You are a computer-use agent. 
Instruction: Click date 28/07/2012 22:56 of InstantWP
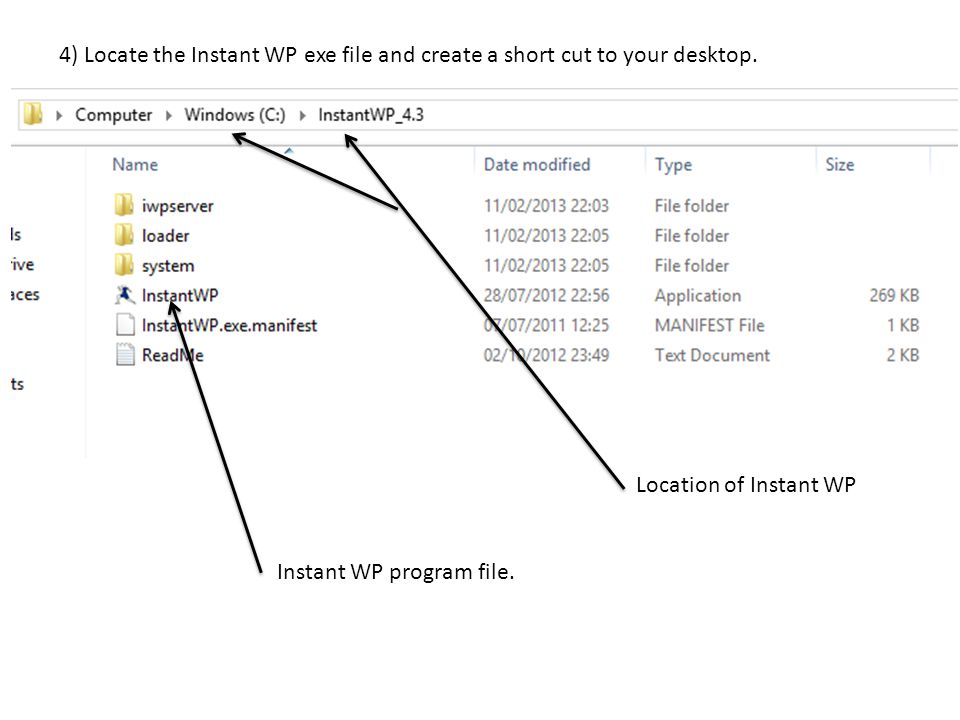(546, 296)
